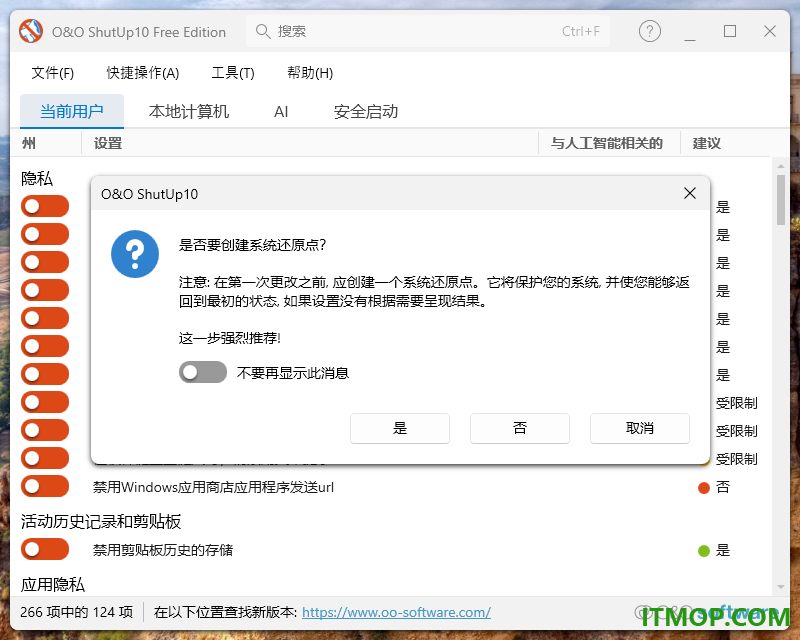
Task: Click the 是否要创建系统还原点? dialog question text
Action: pos(252,245)
